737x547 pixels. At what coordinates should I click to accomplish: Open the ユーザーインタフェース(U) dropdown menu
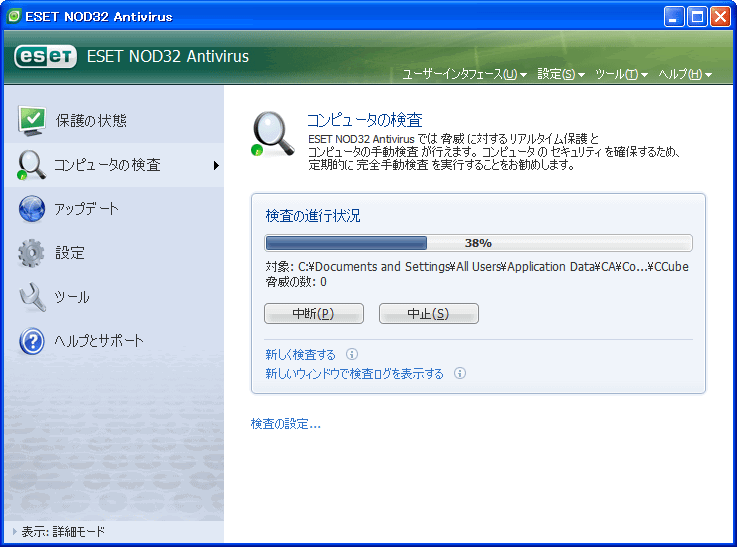click(464, 74)
